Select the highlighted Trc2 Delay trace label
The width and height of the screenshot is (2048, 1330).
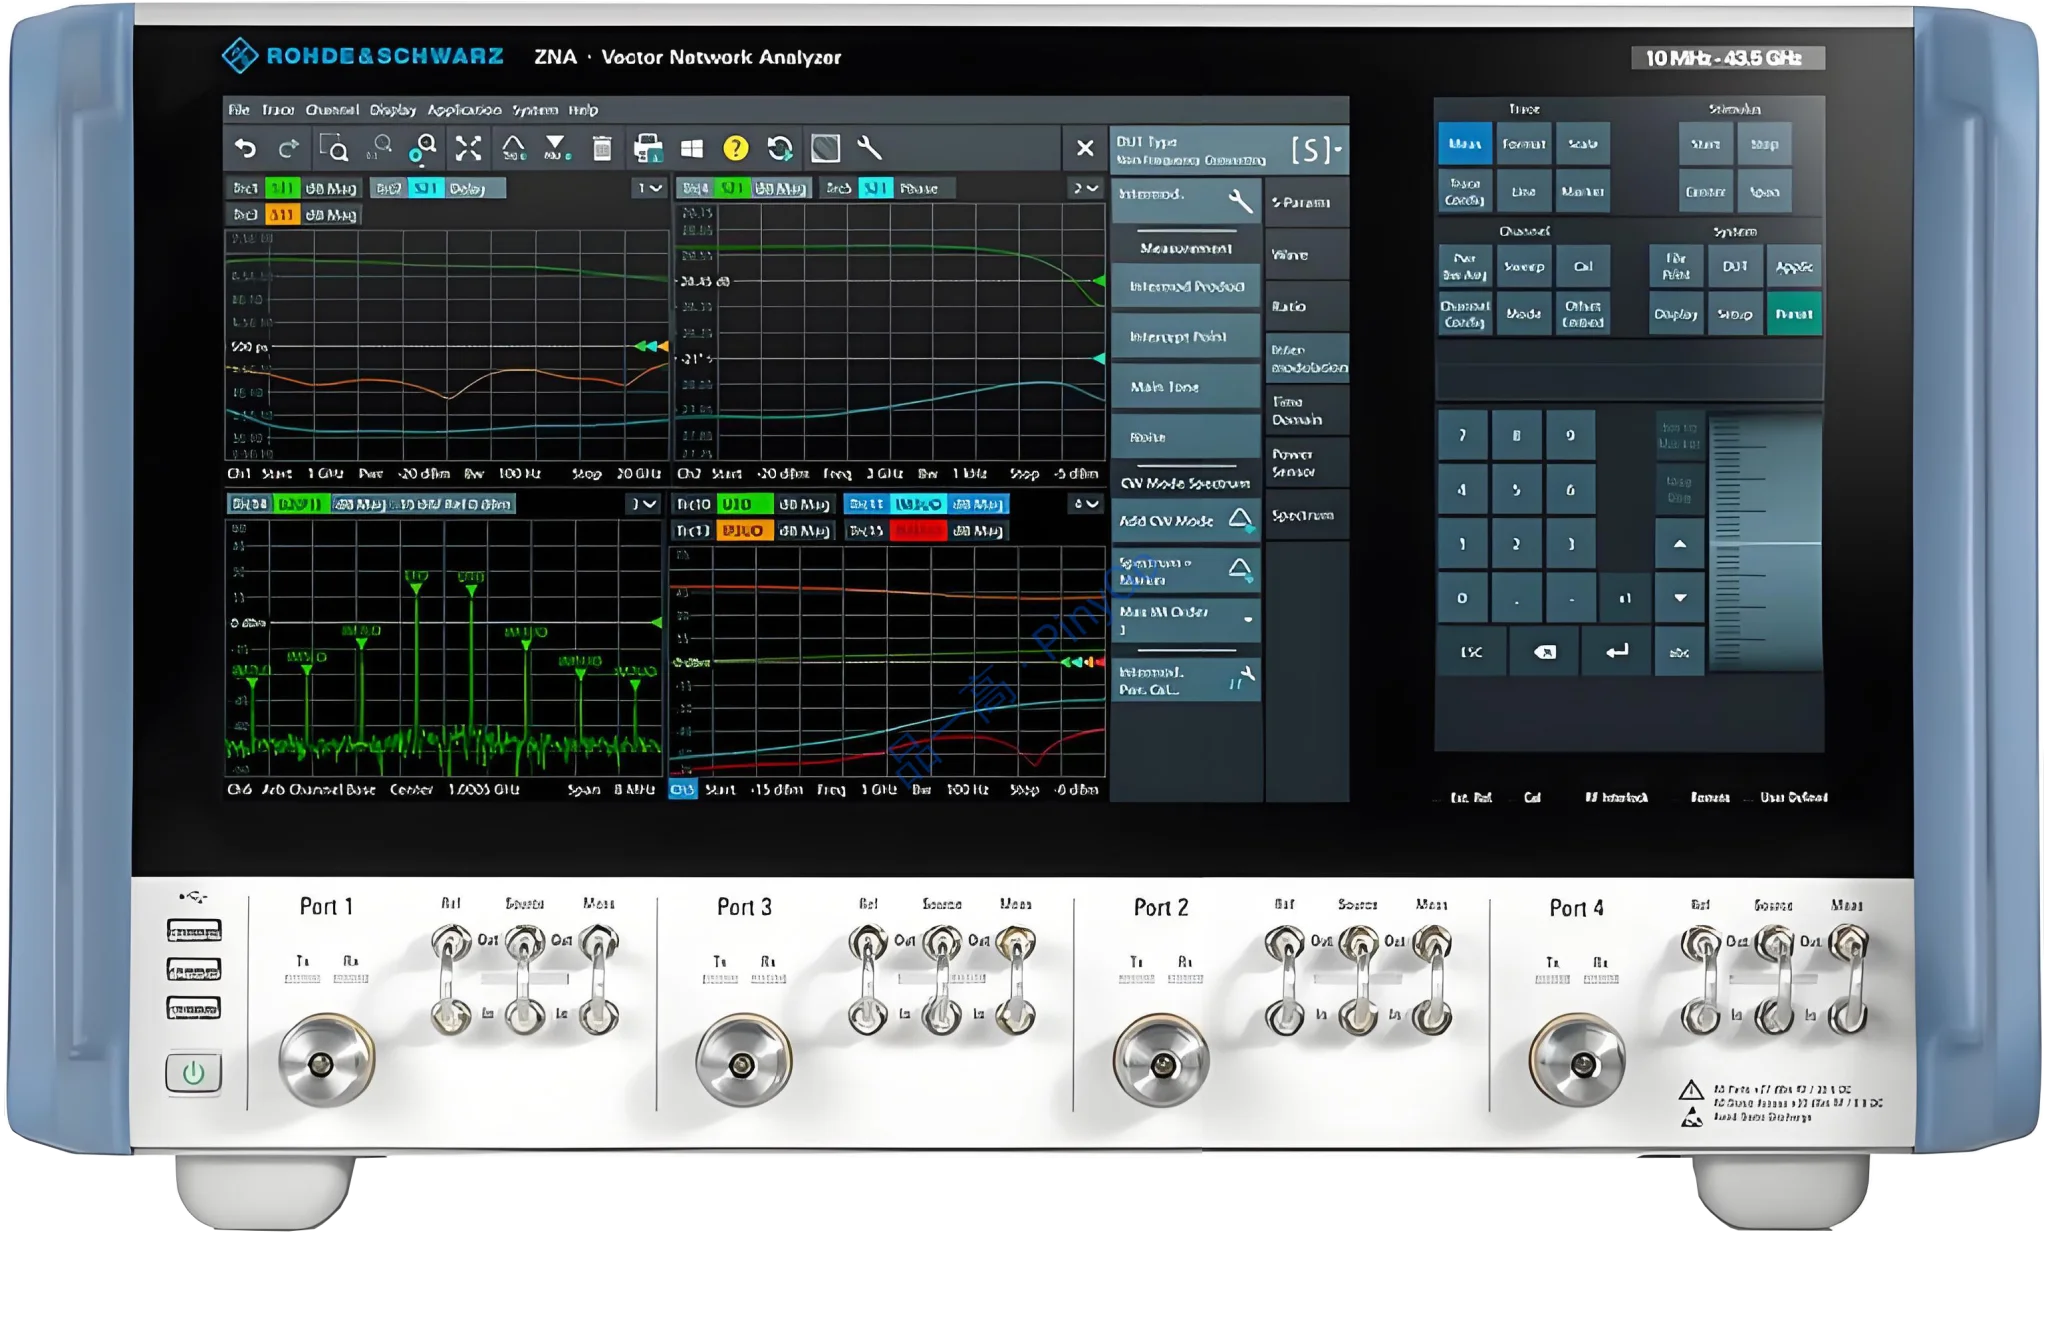[x=438, y=188]
